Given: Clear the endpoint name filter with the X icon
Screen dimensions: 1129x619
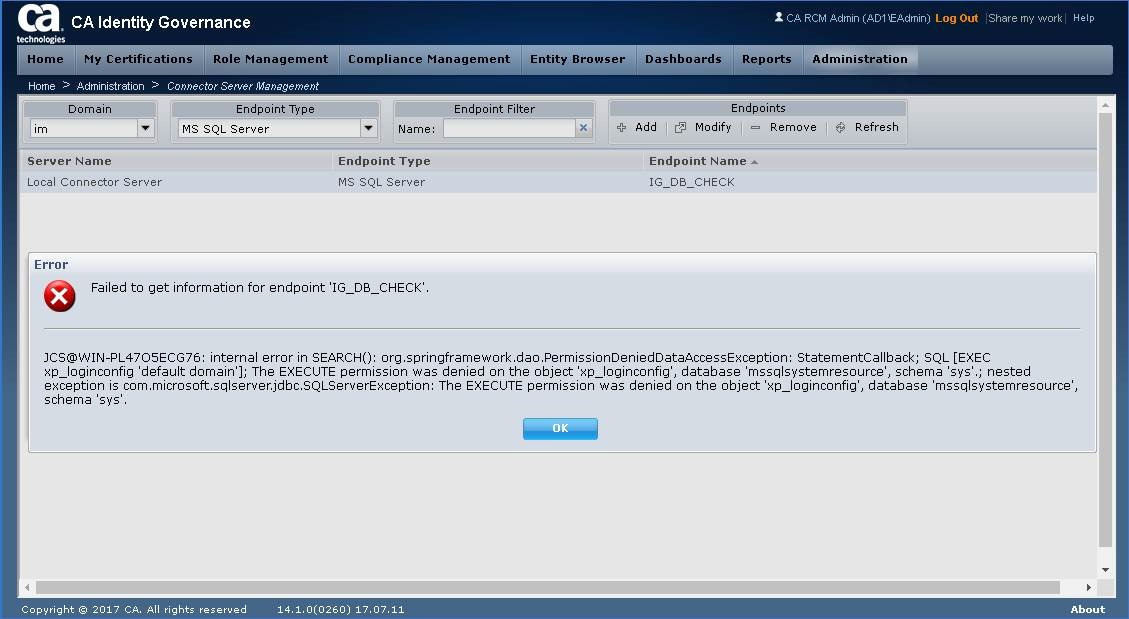Looking at the screenshot, I should pos(583,128).
